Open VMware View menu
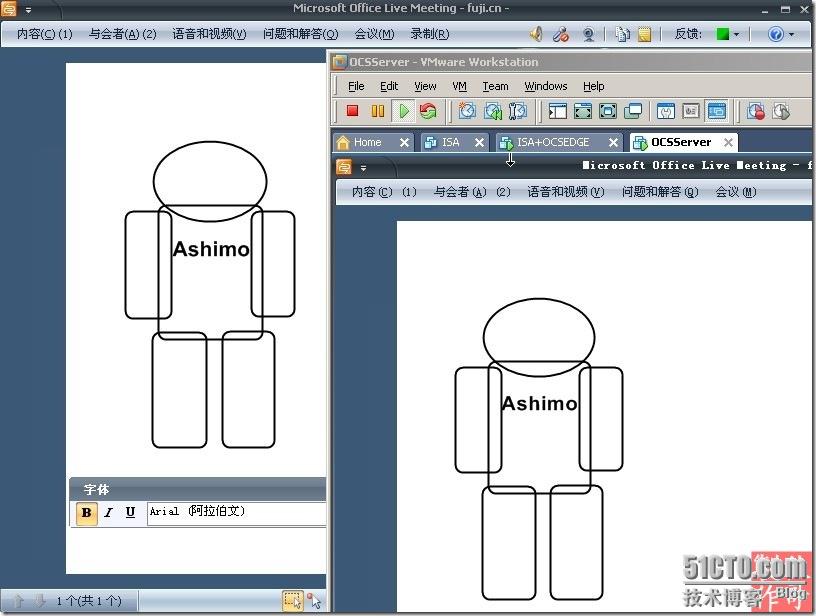 425,86
